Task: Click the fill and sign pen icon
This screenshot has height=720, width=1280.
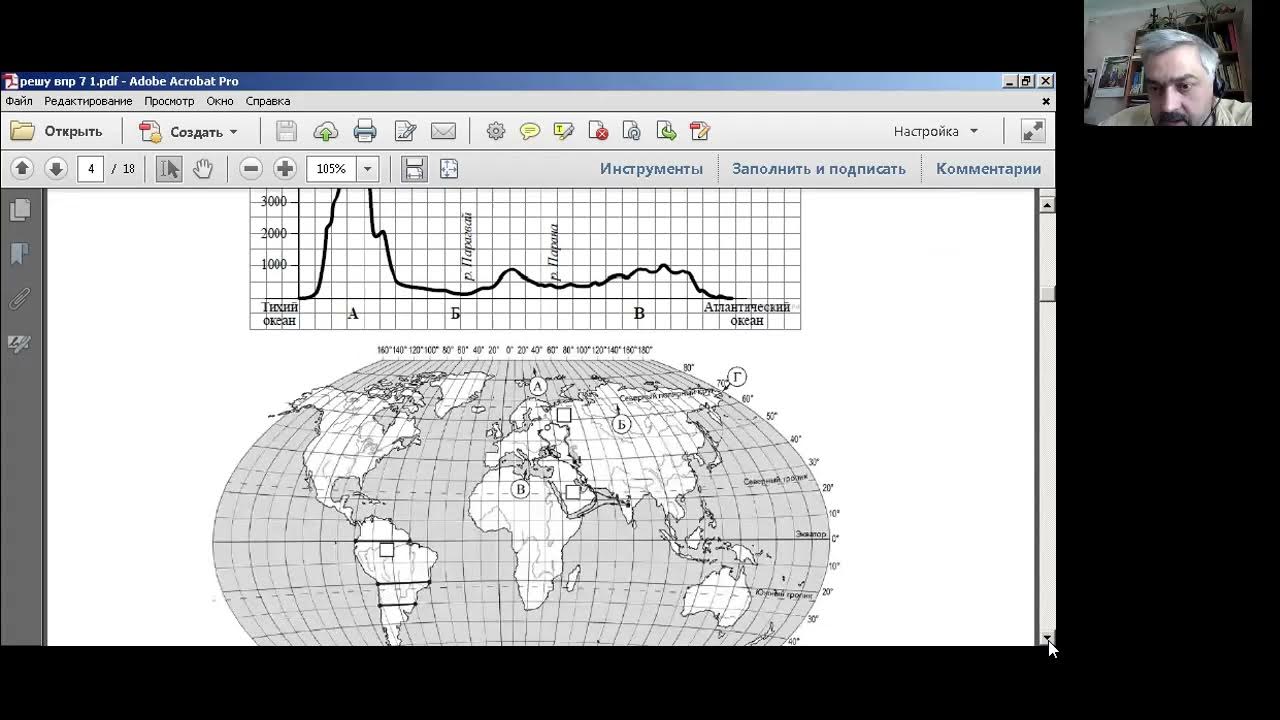Action: (x=700, y=131)
